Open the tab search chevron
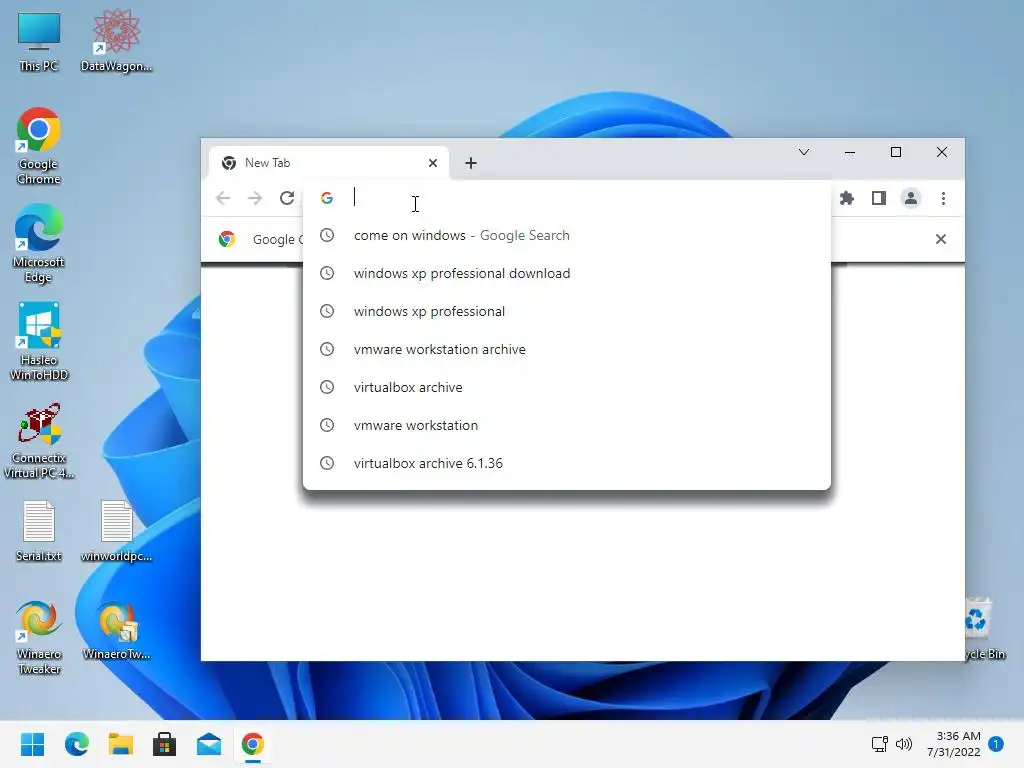1024x768 pixels. (x=804, y=152)
